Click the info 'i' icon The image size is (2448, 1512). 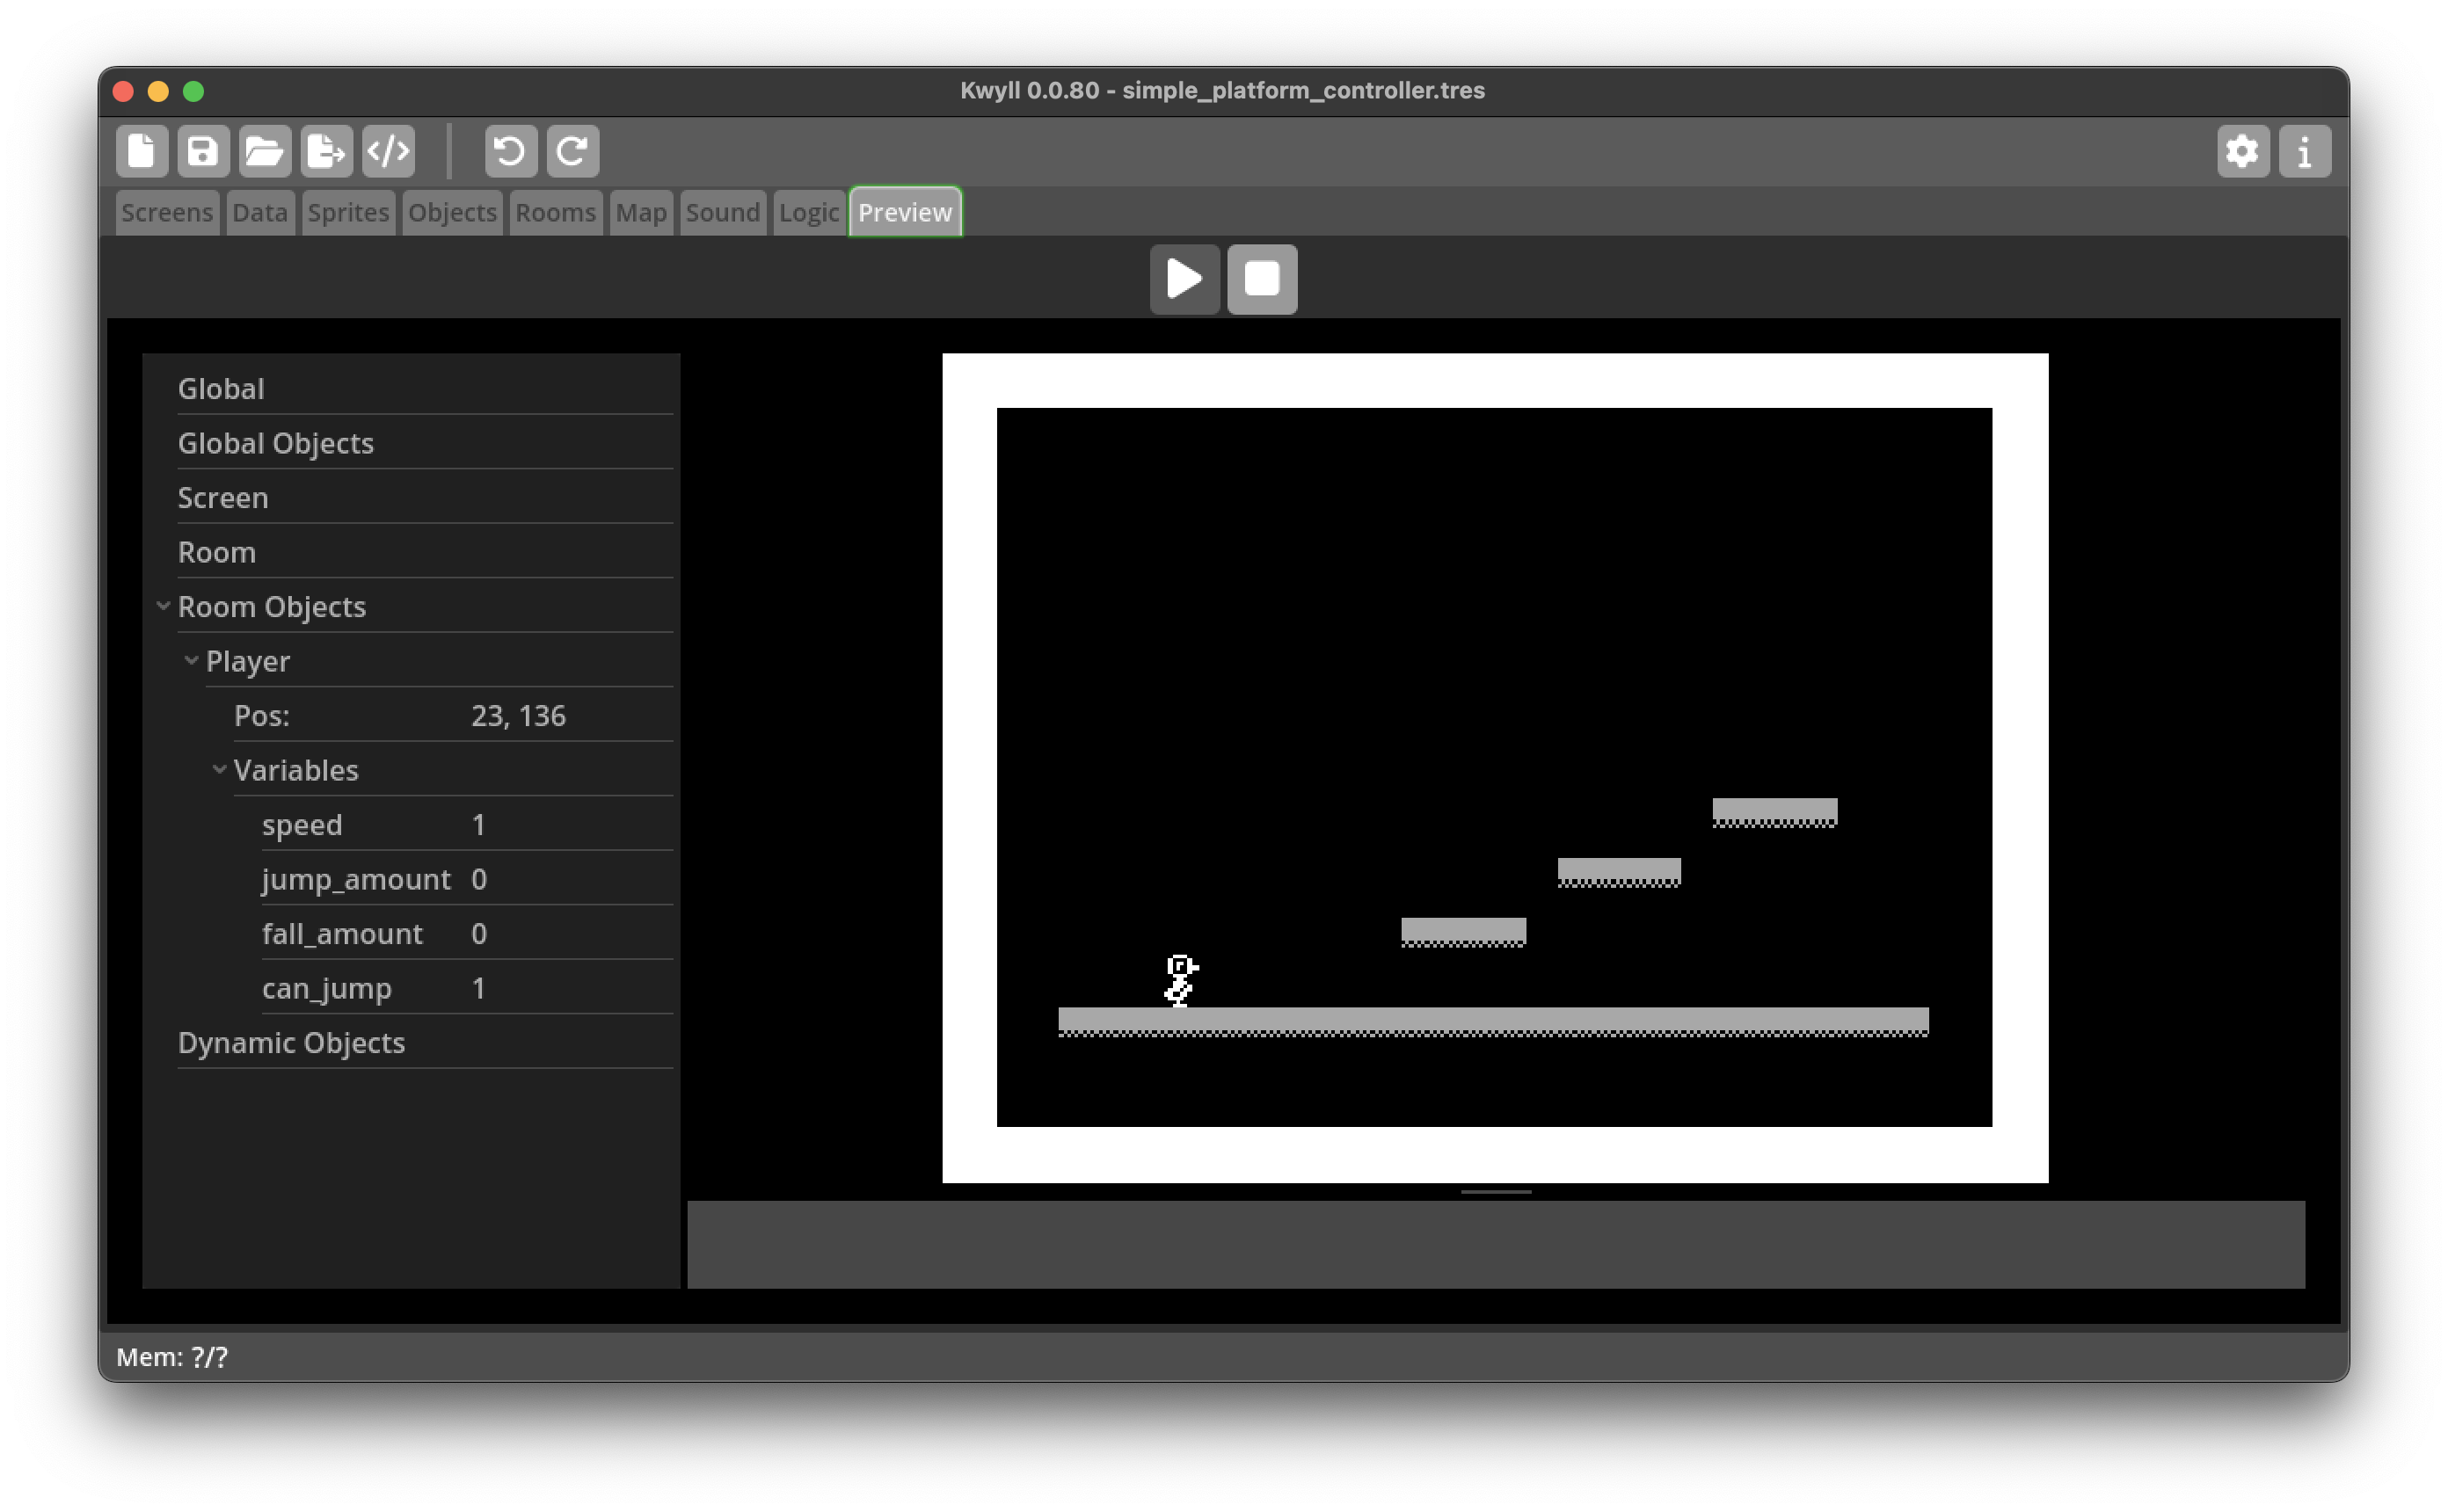click(2304, 151)
